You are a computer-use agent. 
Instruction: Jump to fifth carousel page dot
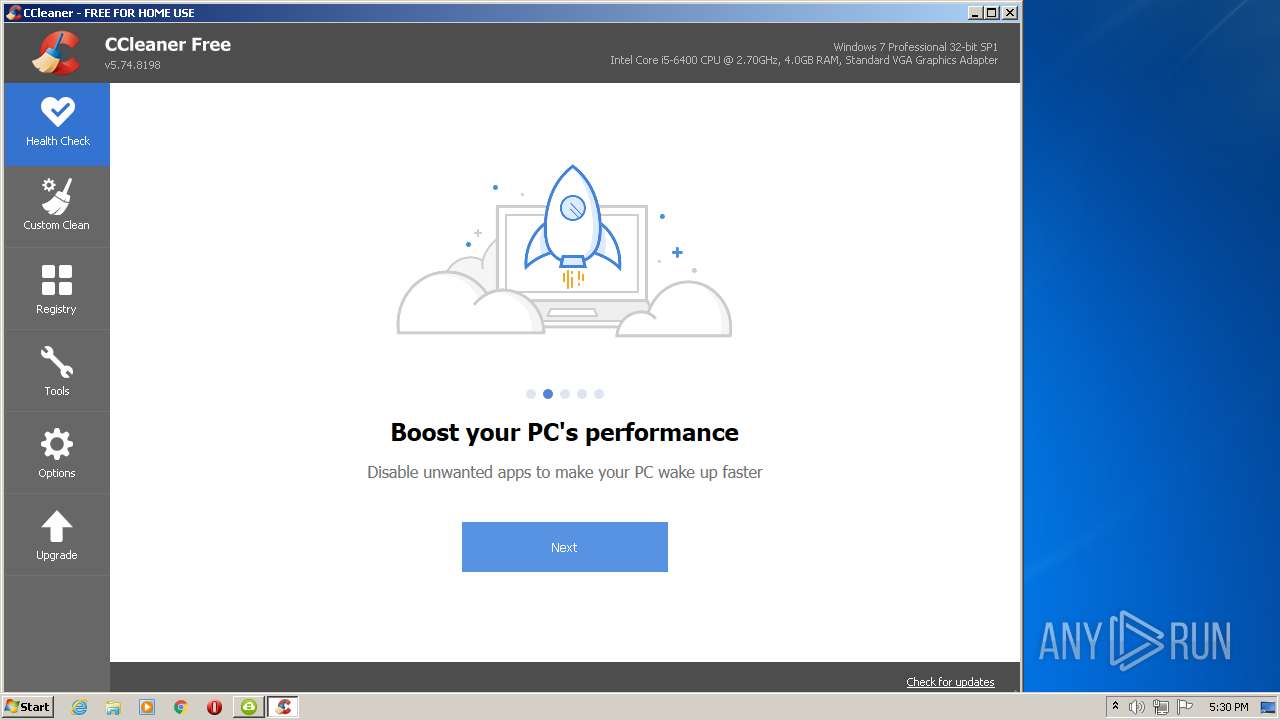point(599,394)
